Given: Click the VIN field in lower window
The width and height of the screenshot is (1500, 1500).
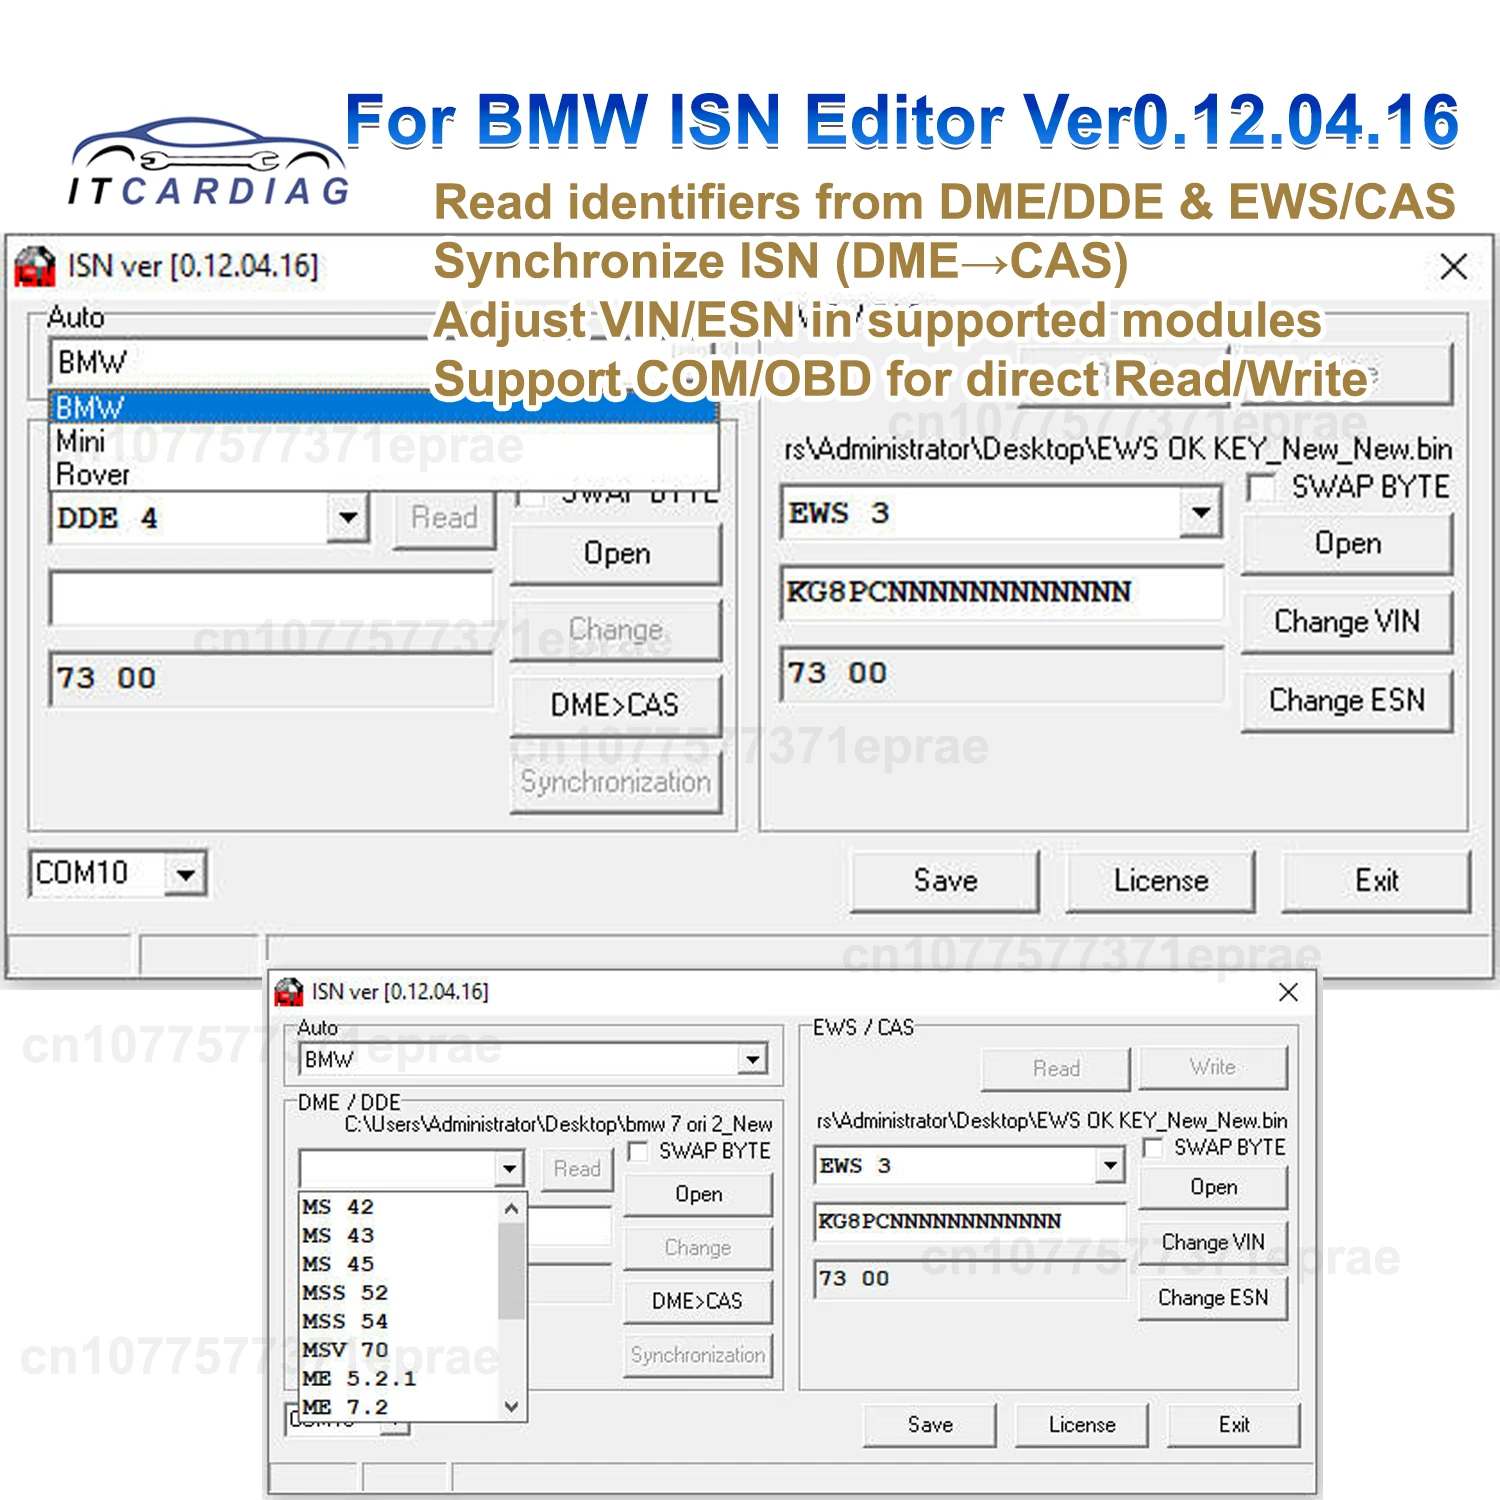Looking at the screenshot, I should (971, 1222).
